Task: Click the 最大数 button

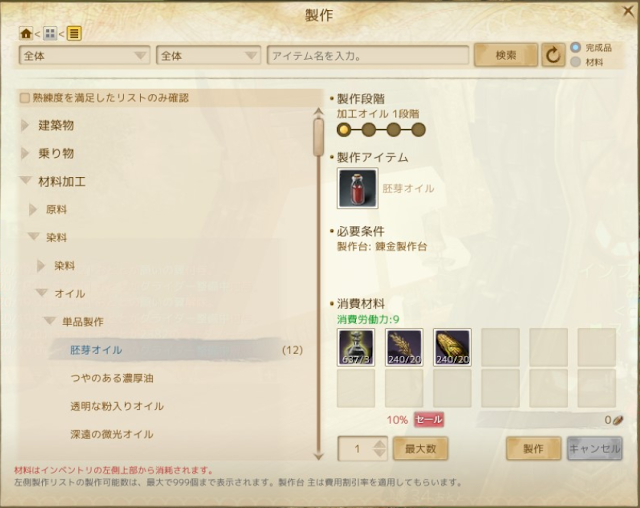Action: pos(420,449)
